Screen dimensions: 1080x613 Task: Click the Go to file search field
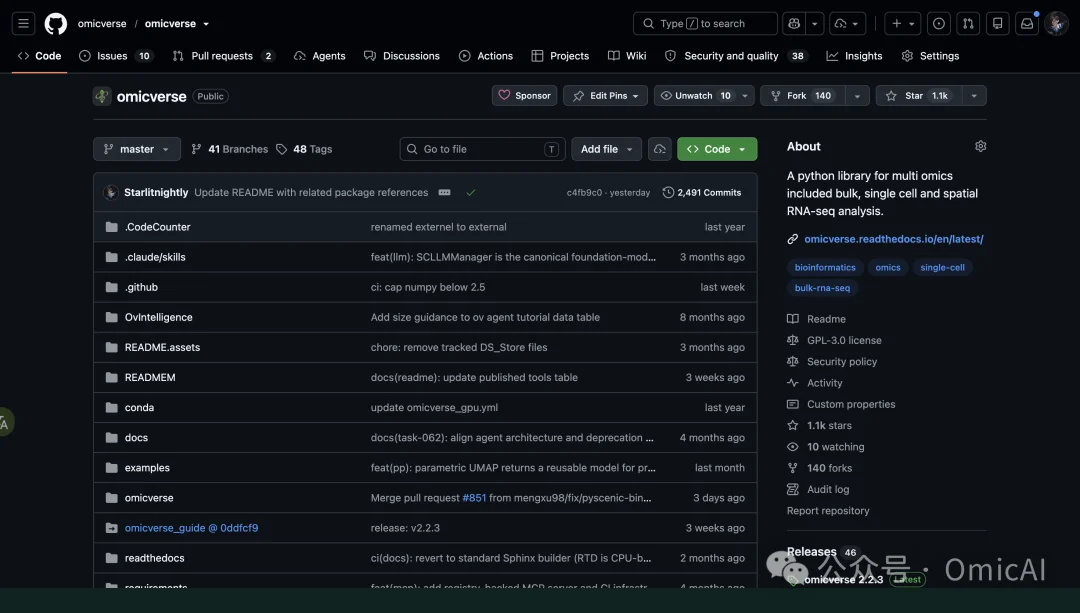pos(482,149)
